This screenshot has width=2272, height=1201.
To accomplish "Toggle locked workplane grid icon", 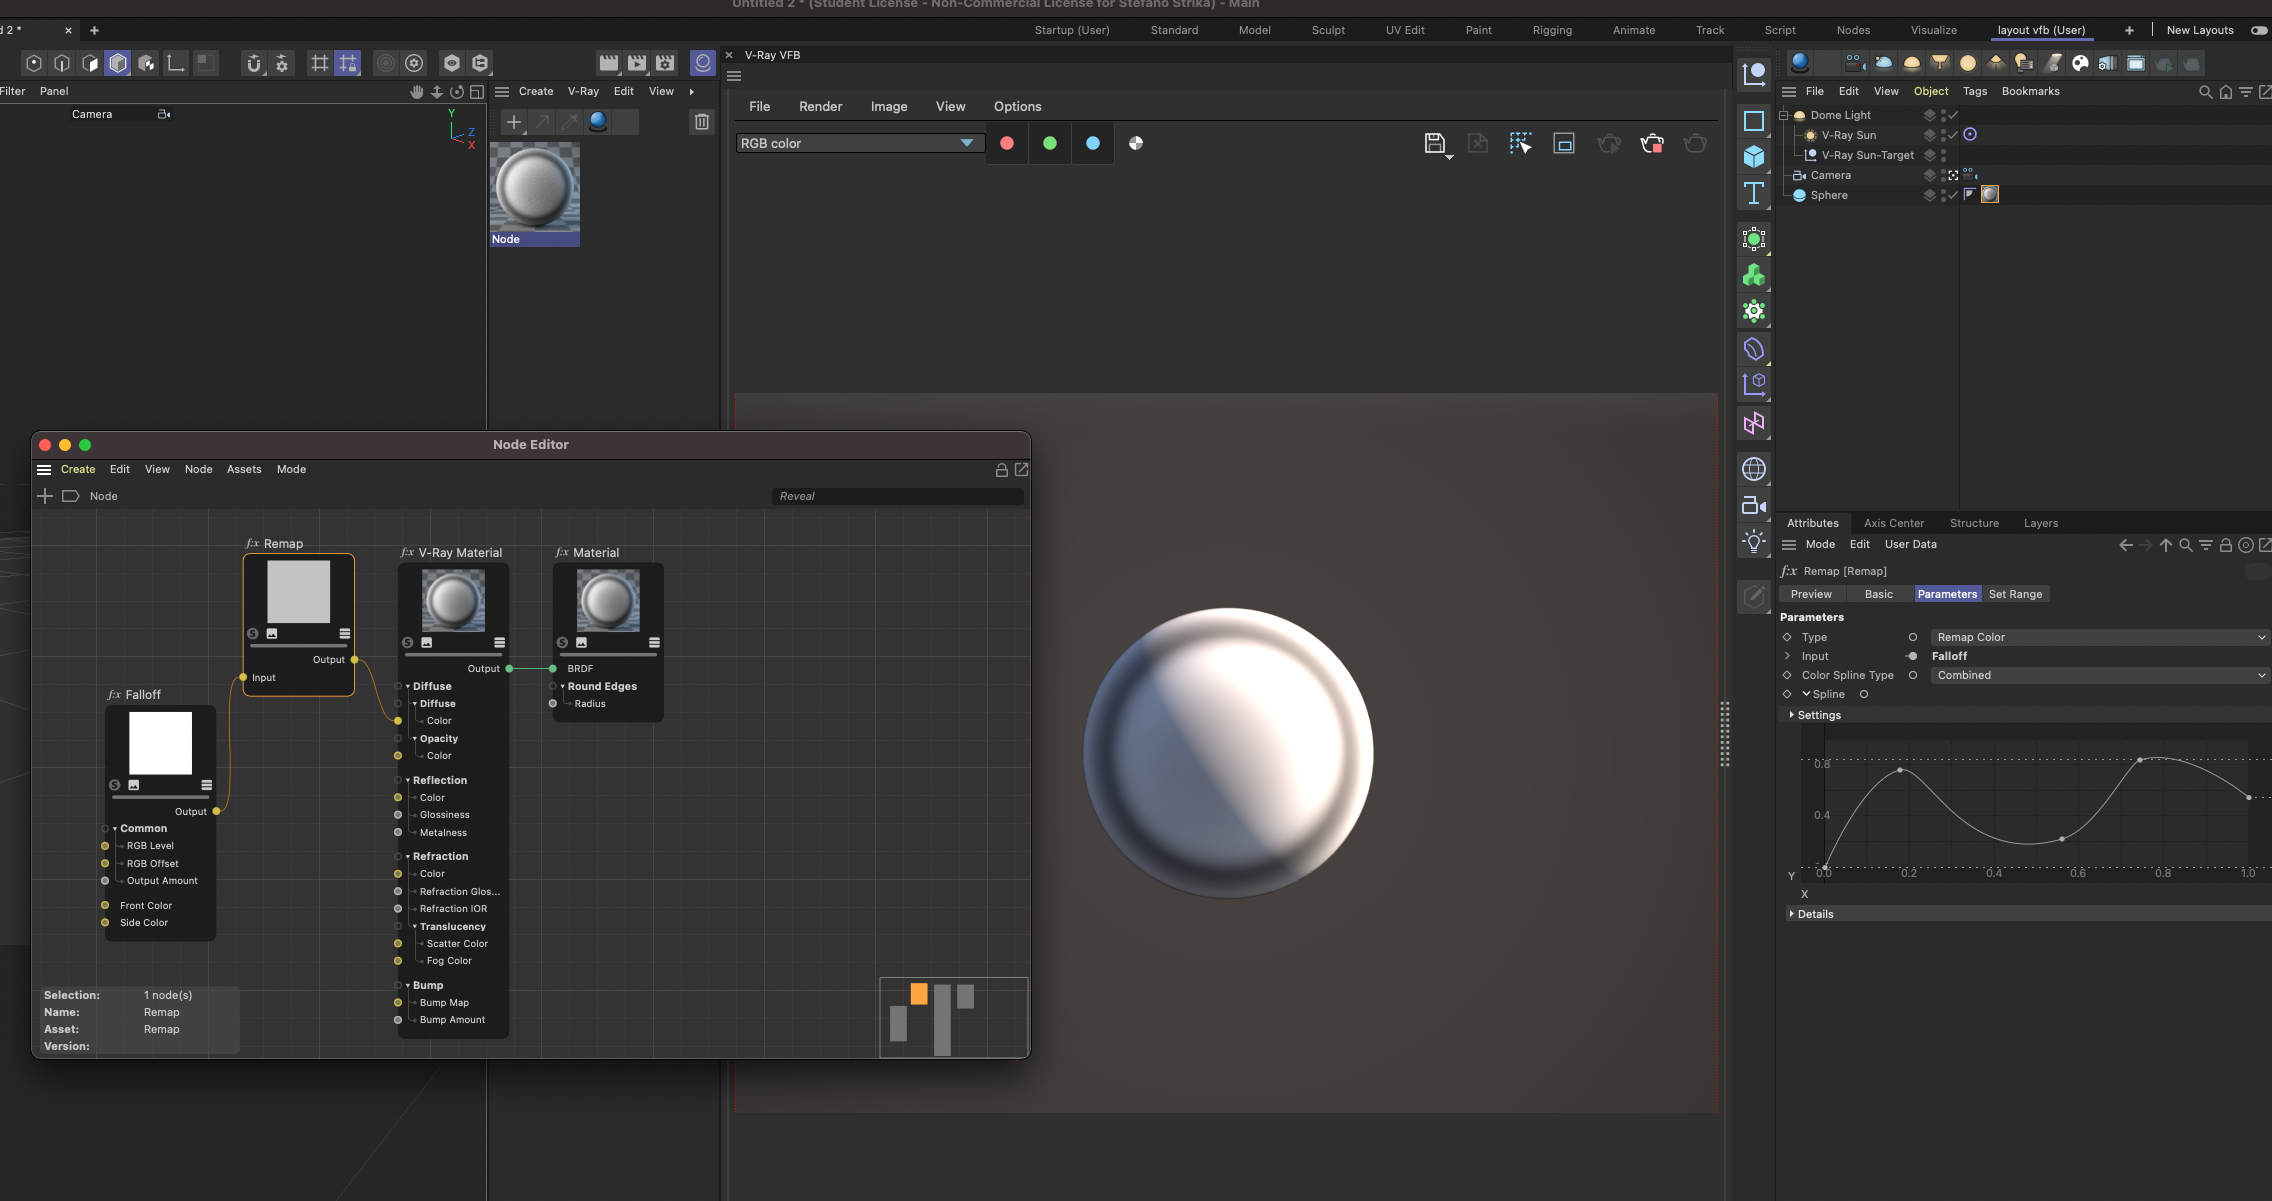I will (348, 63).
